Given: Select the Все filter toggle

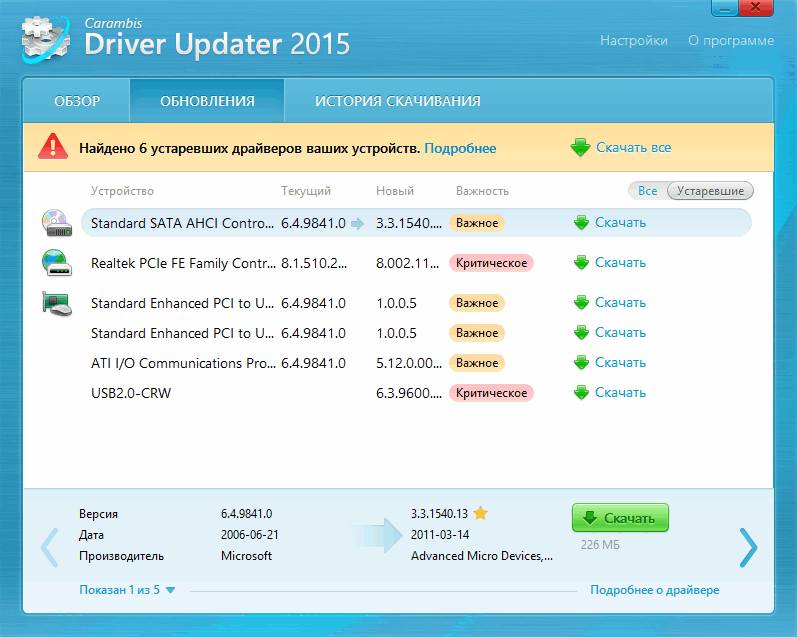Looking at the screenshot, I should 648,191.
